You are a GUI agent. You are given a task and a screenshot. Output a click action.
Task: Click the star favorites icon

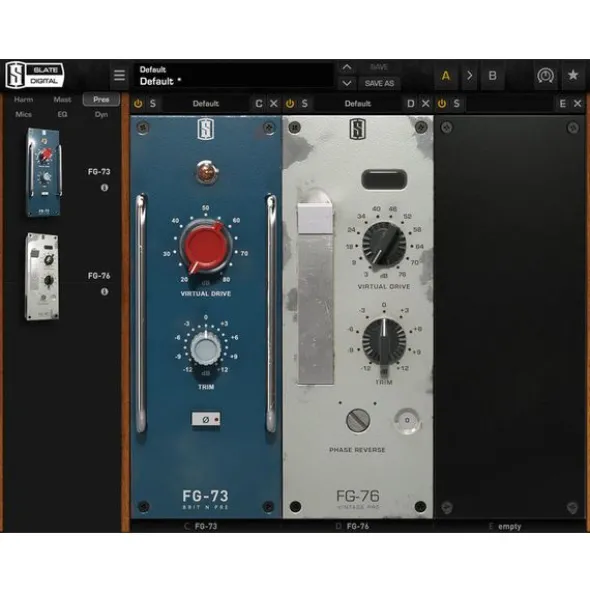[573, 75]
